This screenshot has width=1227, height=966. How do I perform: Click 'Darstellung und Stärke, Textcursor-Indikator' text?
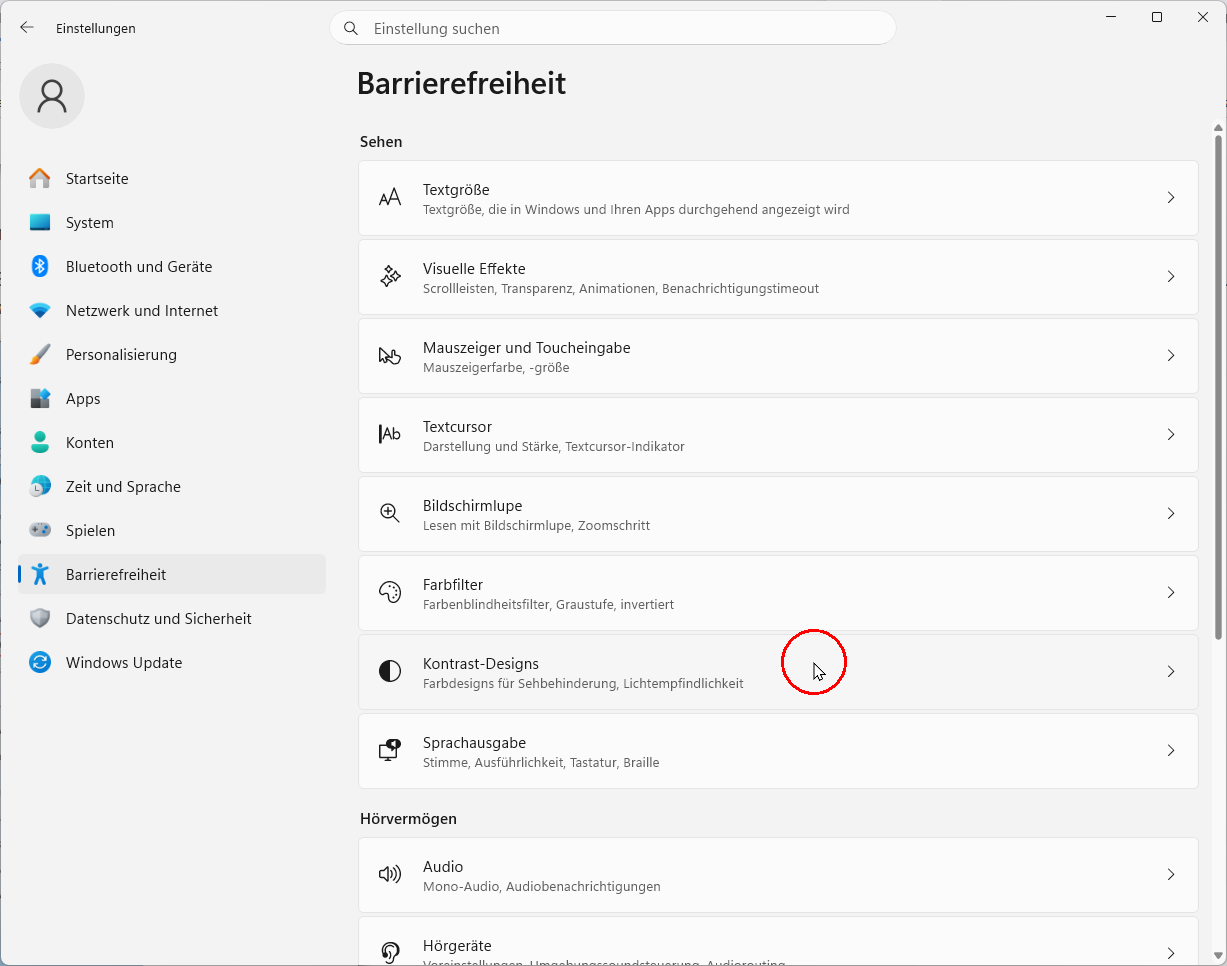coord(554,447)
